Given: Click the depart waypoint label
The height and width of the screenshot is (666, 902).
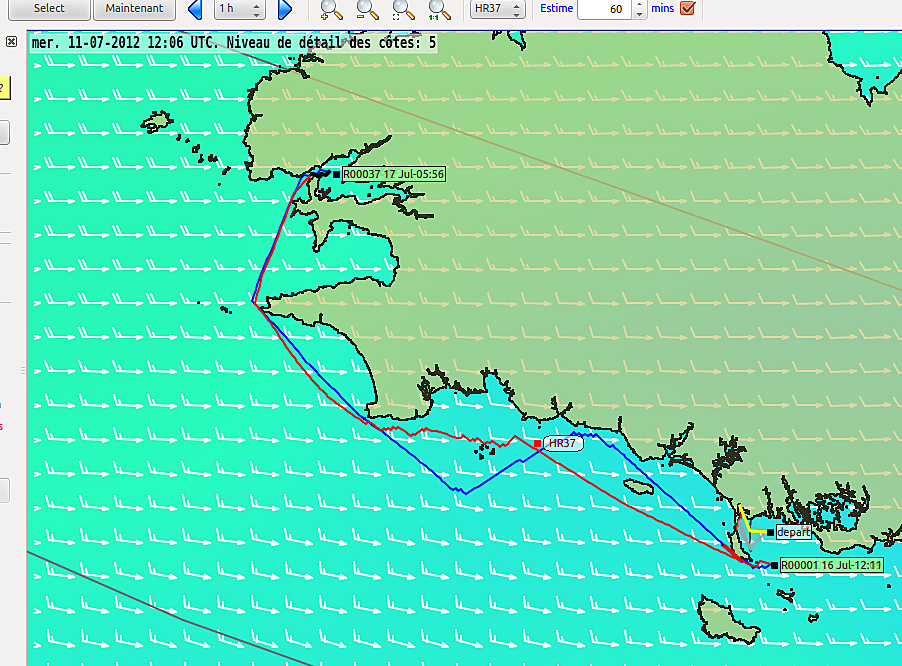Looking at the screenshot, I should (x=793, y=532).
